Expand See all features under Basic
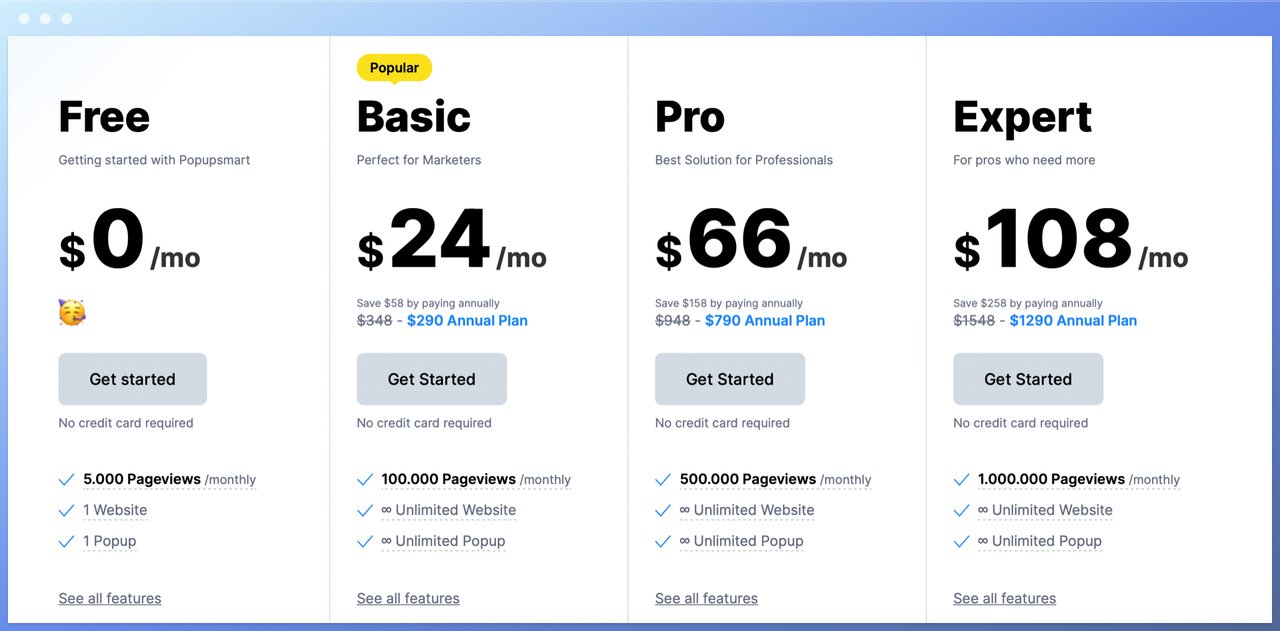 click(408, 599)
